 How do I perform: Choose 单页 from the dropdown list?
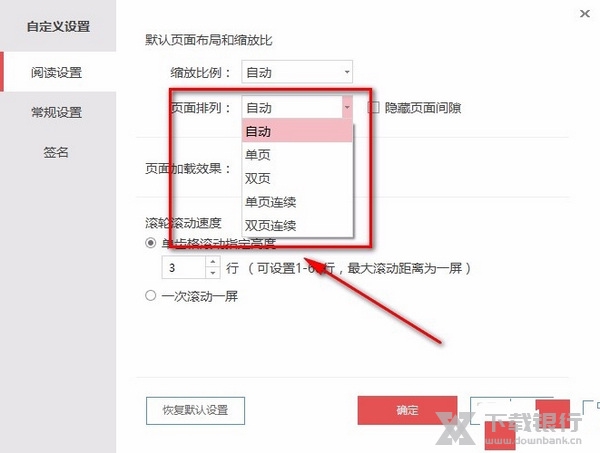[297, 155]
